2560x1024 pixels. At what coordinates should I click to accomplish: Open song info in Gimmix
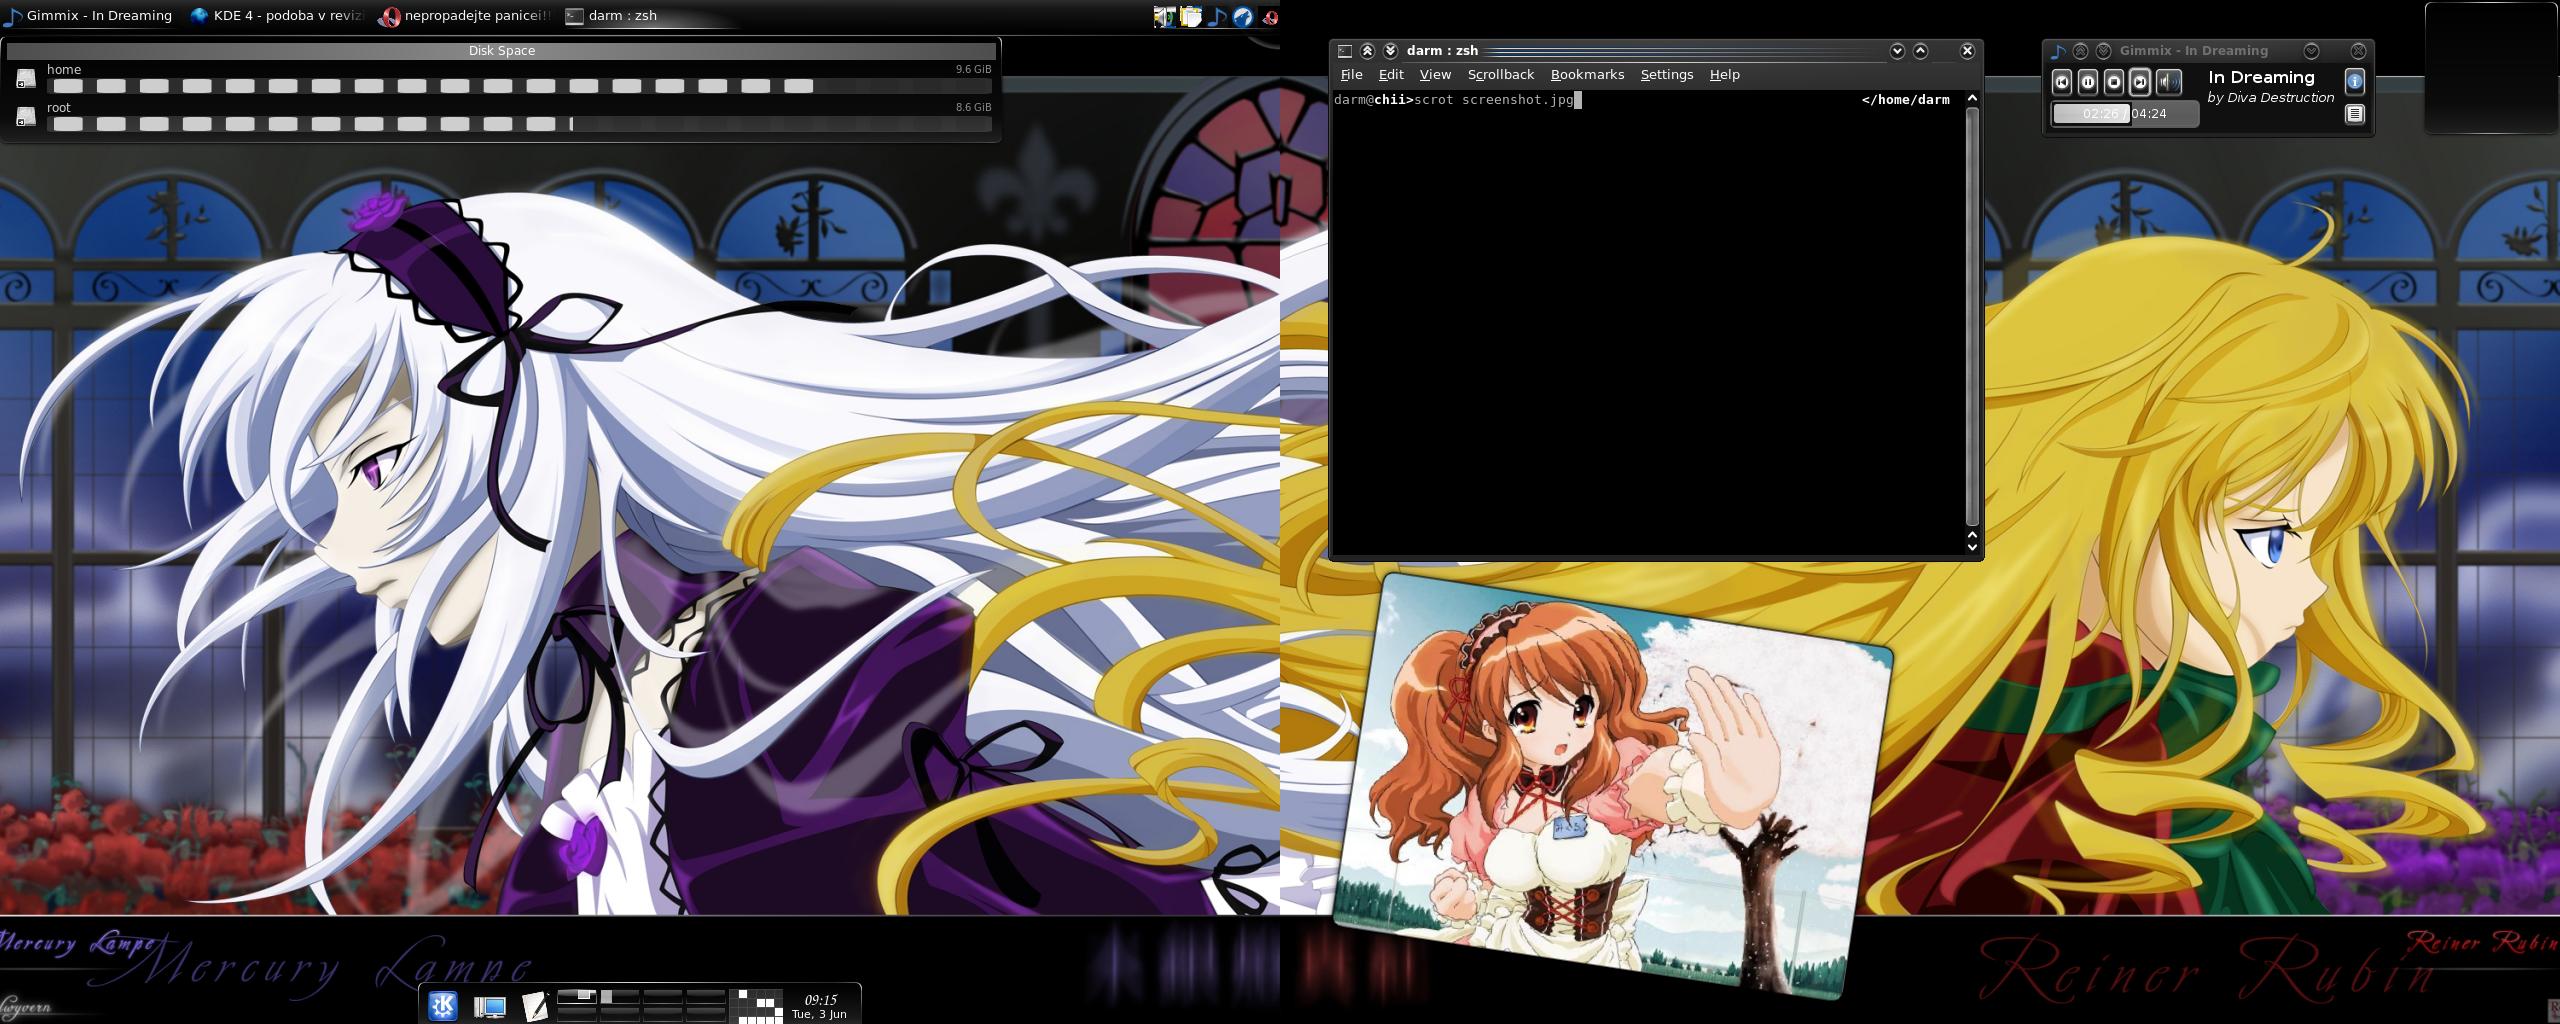pyautogui.click(x=2355, y=82)
